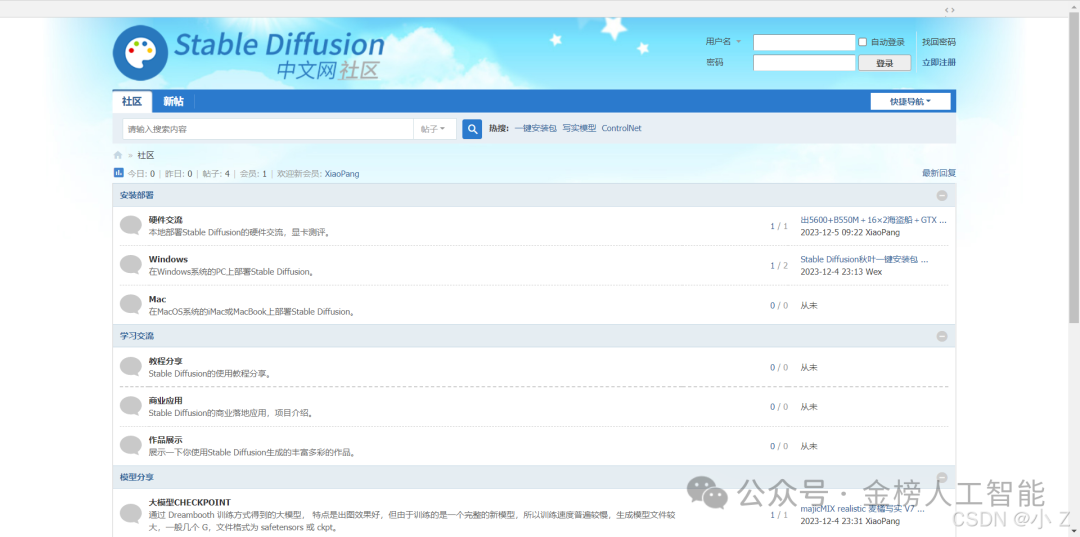Click the speech bubble icon for Mac forum

point(131,304)
